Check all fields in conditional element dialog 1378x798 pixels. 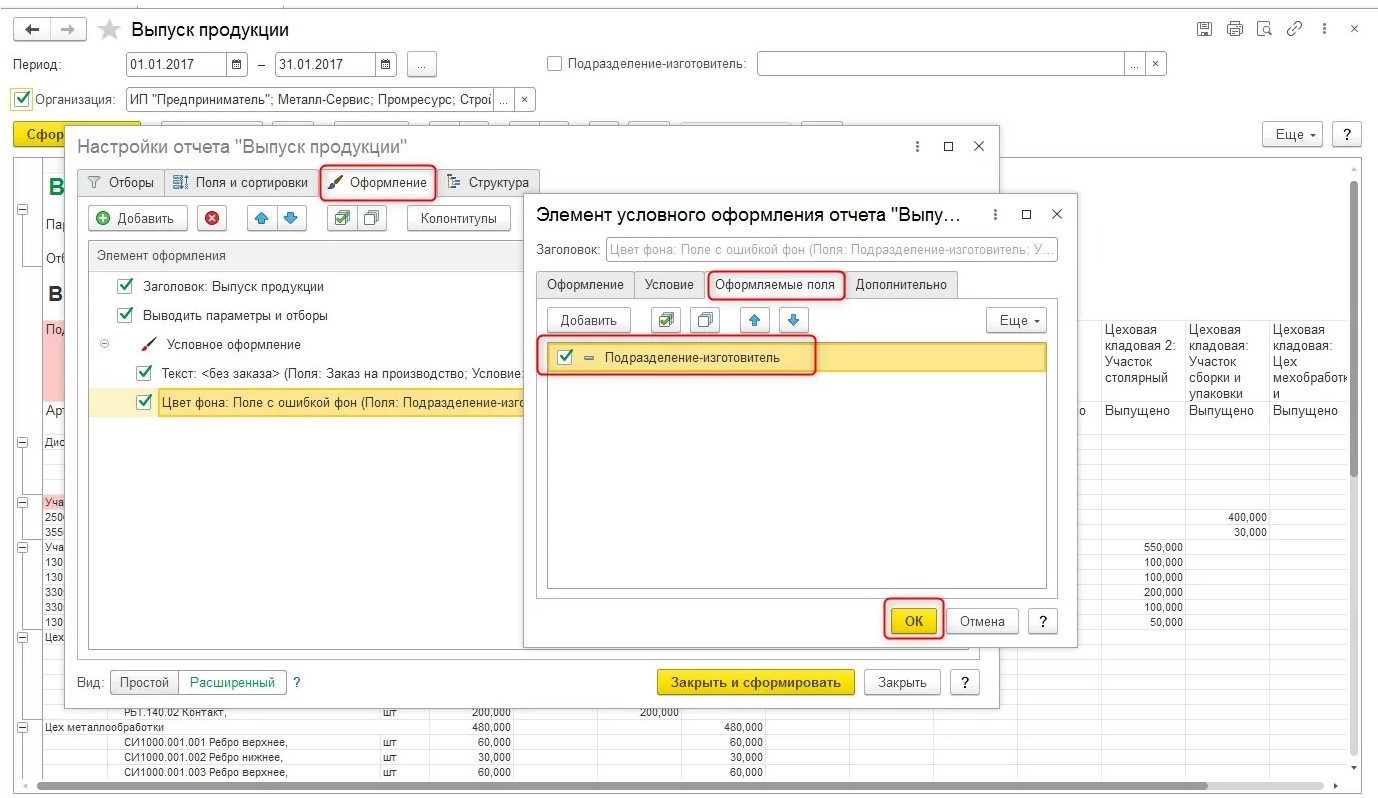click(x=665, y=320)
